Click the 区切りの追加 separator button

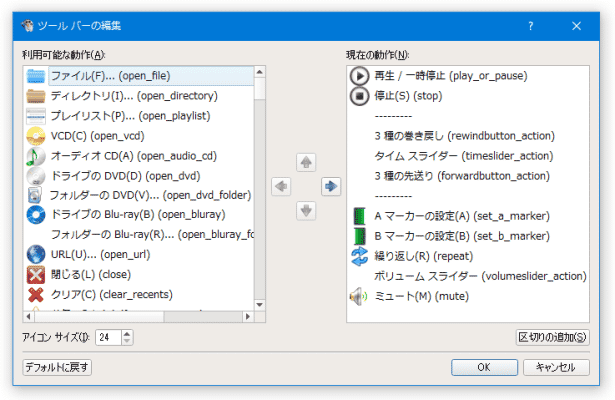(551, 337)
